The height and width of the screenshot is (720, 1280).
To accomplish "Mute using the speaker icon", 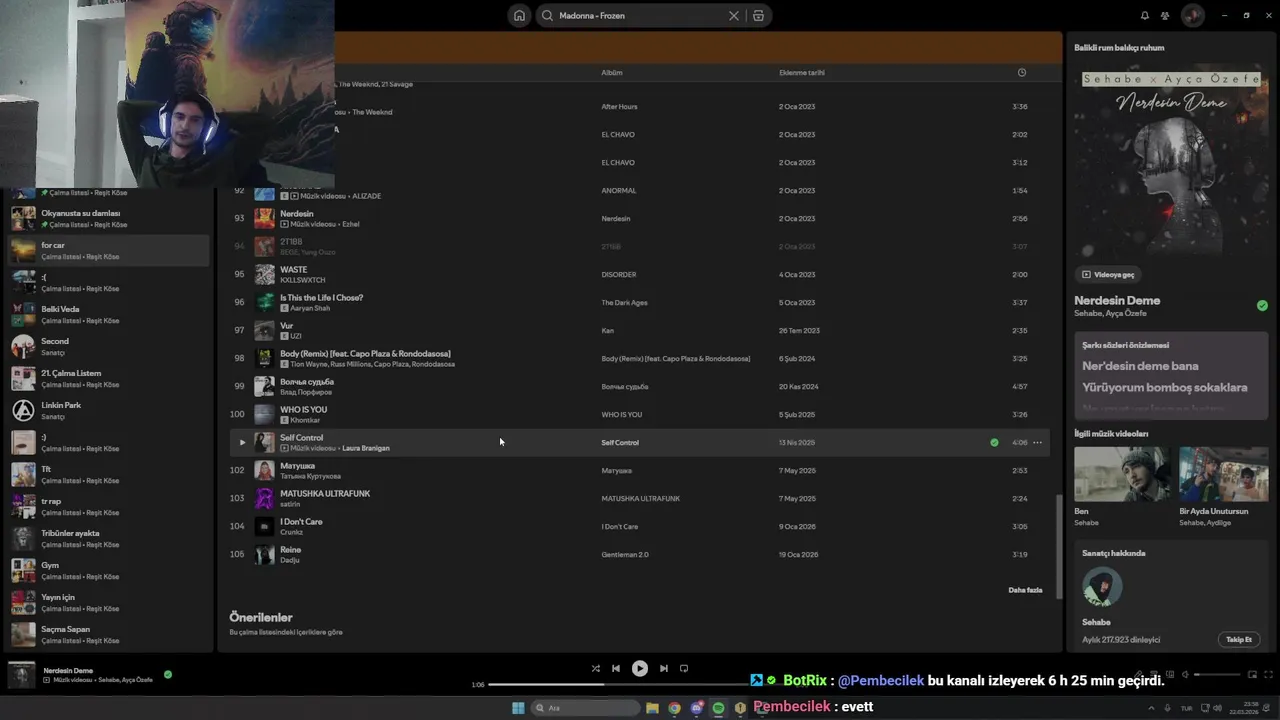I will pyautogui.click(x=1185, y=675).
